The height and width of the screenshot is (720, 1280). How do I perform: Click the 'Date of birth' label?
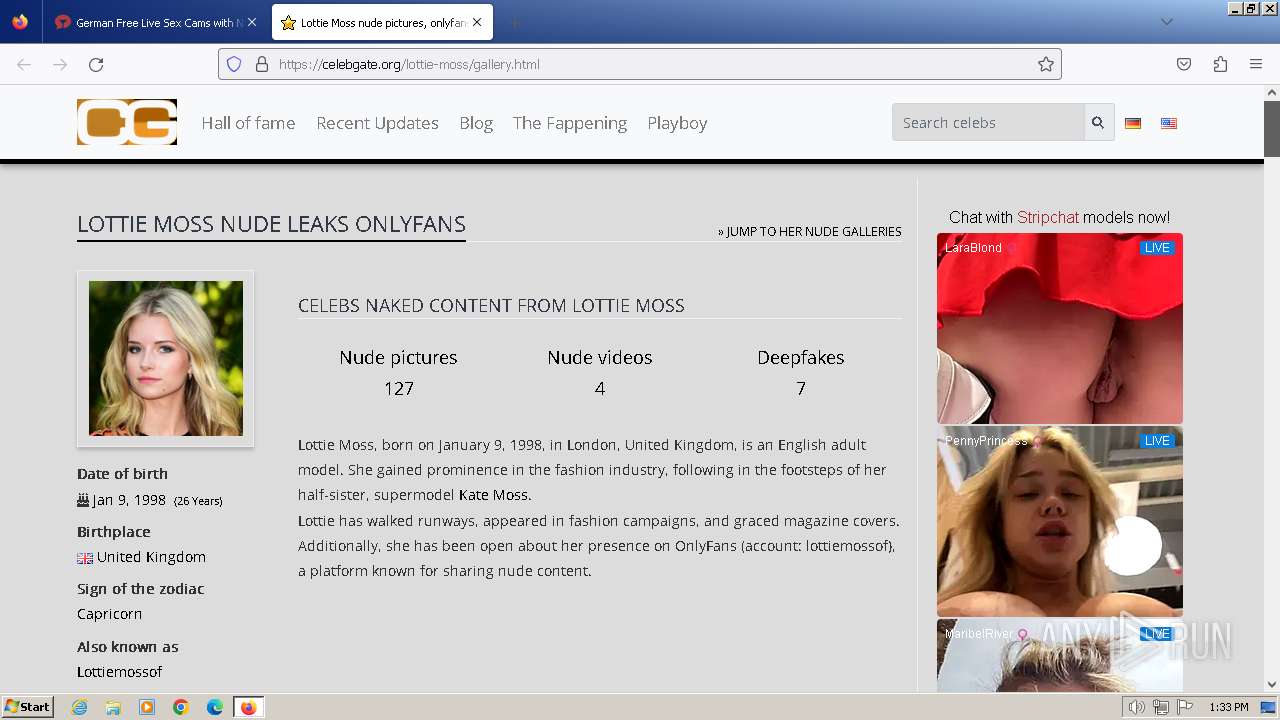[x=122, y=474]
